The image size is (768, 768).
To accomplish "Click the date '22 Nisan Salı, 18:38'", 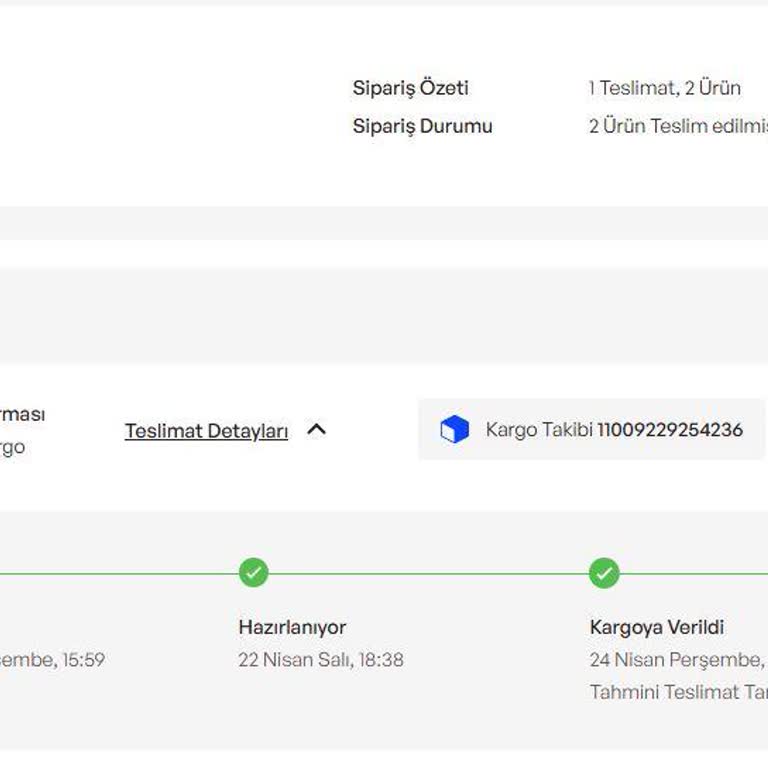I will click(x=321, y=660).
